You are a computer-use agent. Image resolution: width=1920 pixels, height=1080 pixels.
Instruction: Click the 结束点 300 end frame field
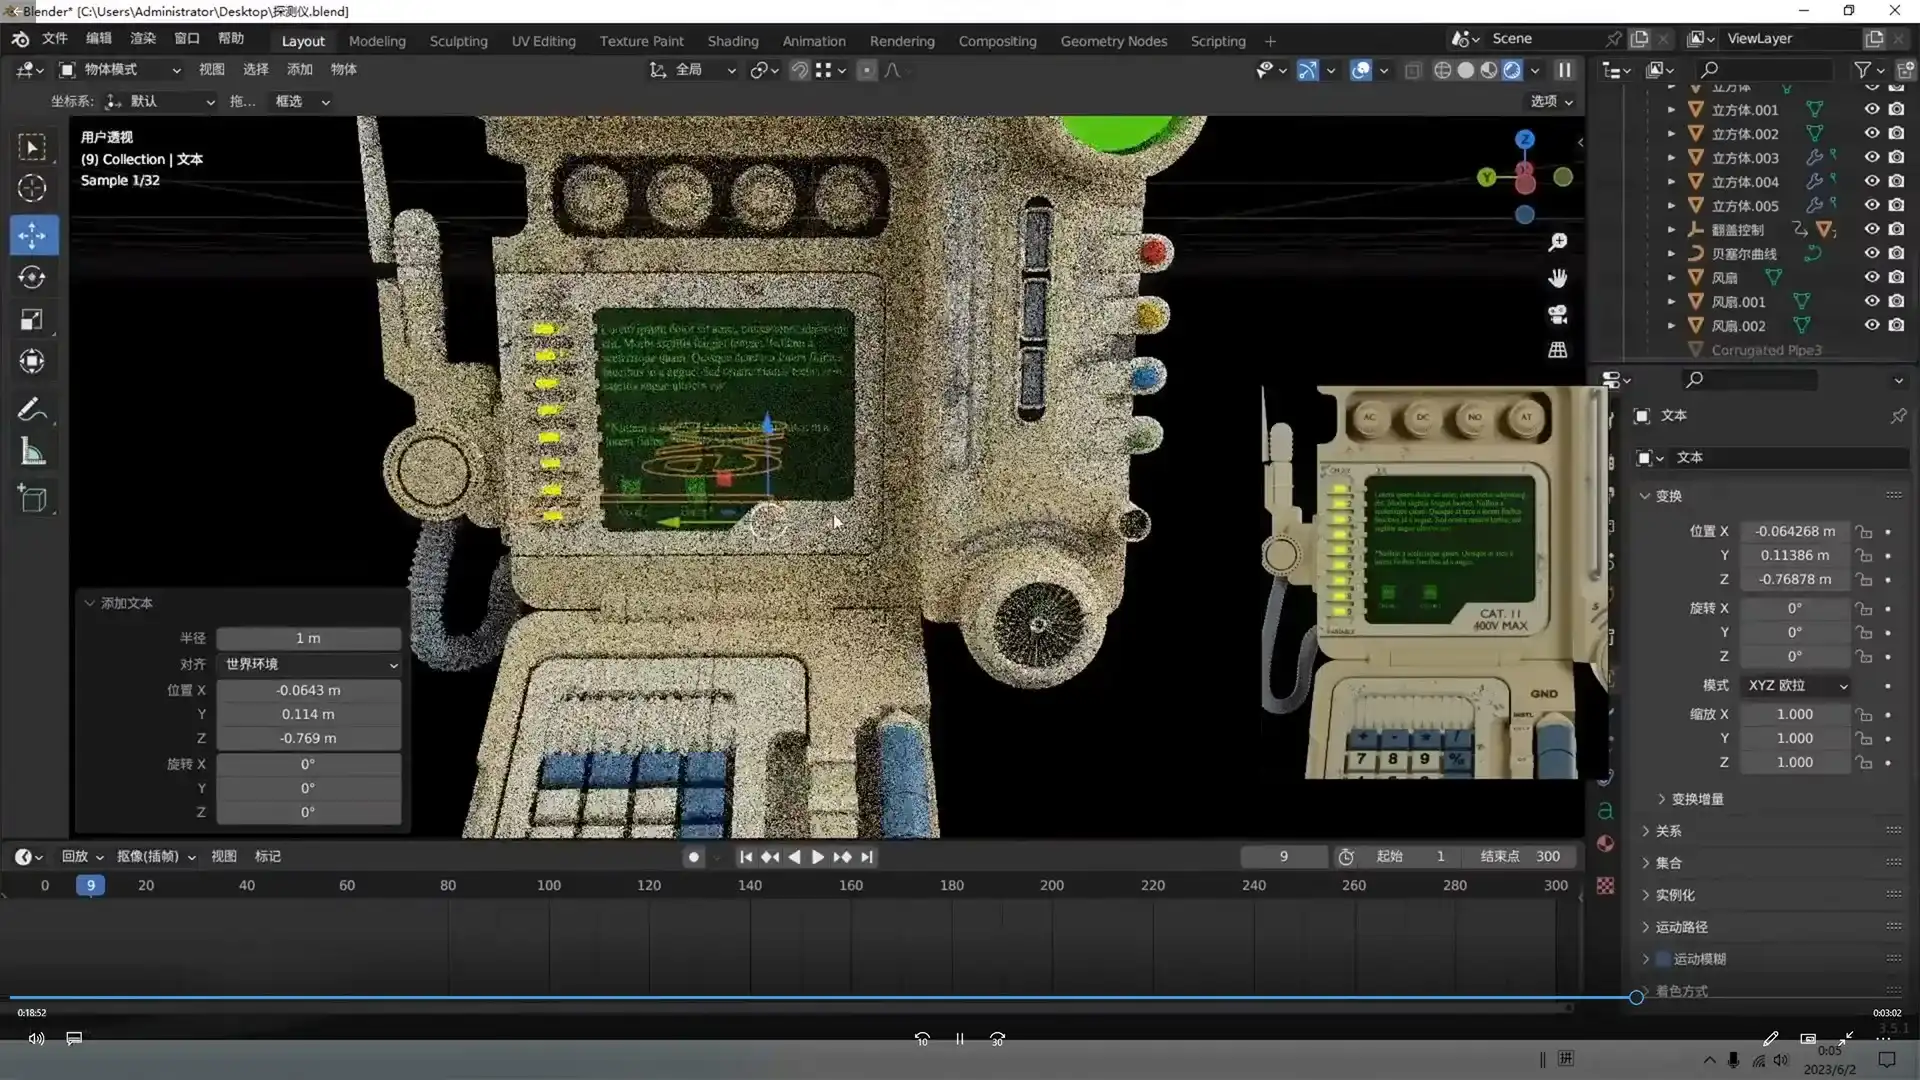pos(1520,856)
